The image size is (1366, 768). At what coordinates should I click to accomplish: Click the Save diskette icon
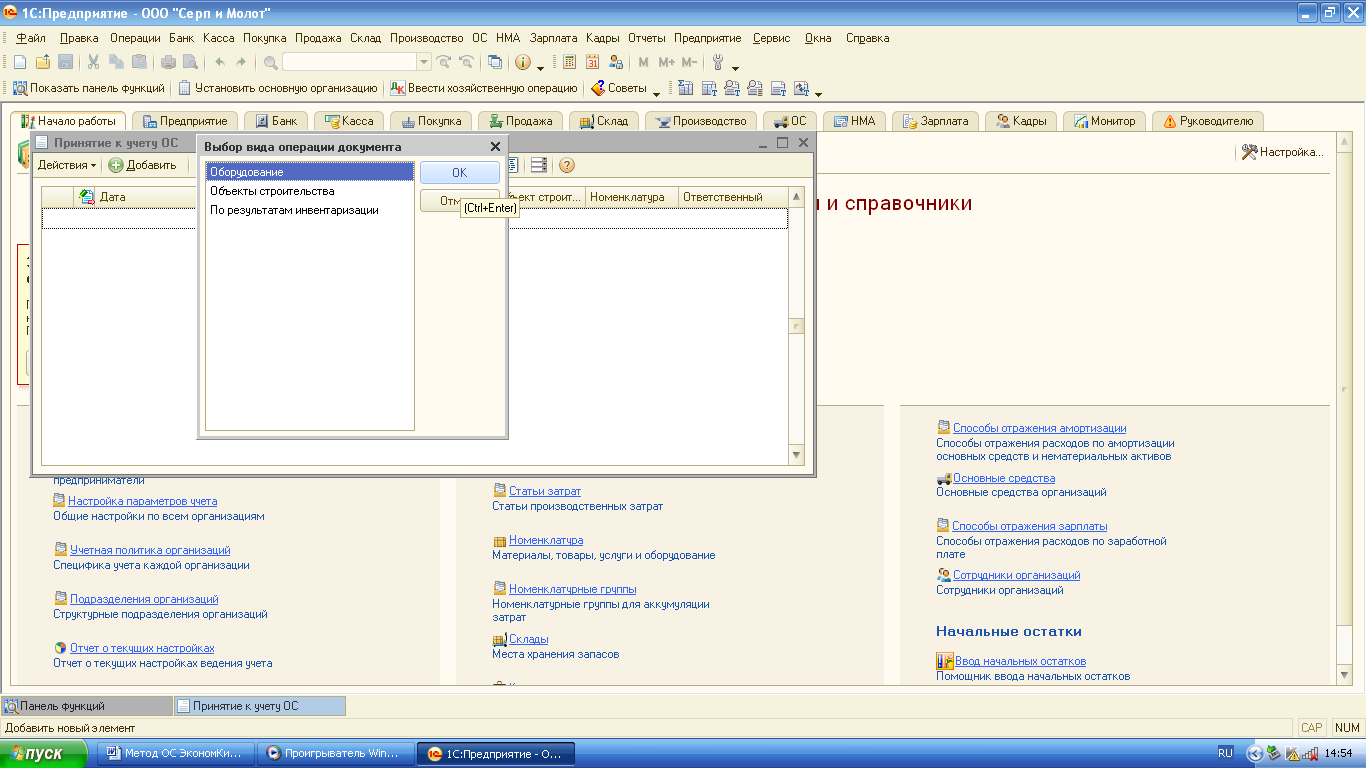(65, 62)
